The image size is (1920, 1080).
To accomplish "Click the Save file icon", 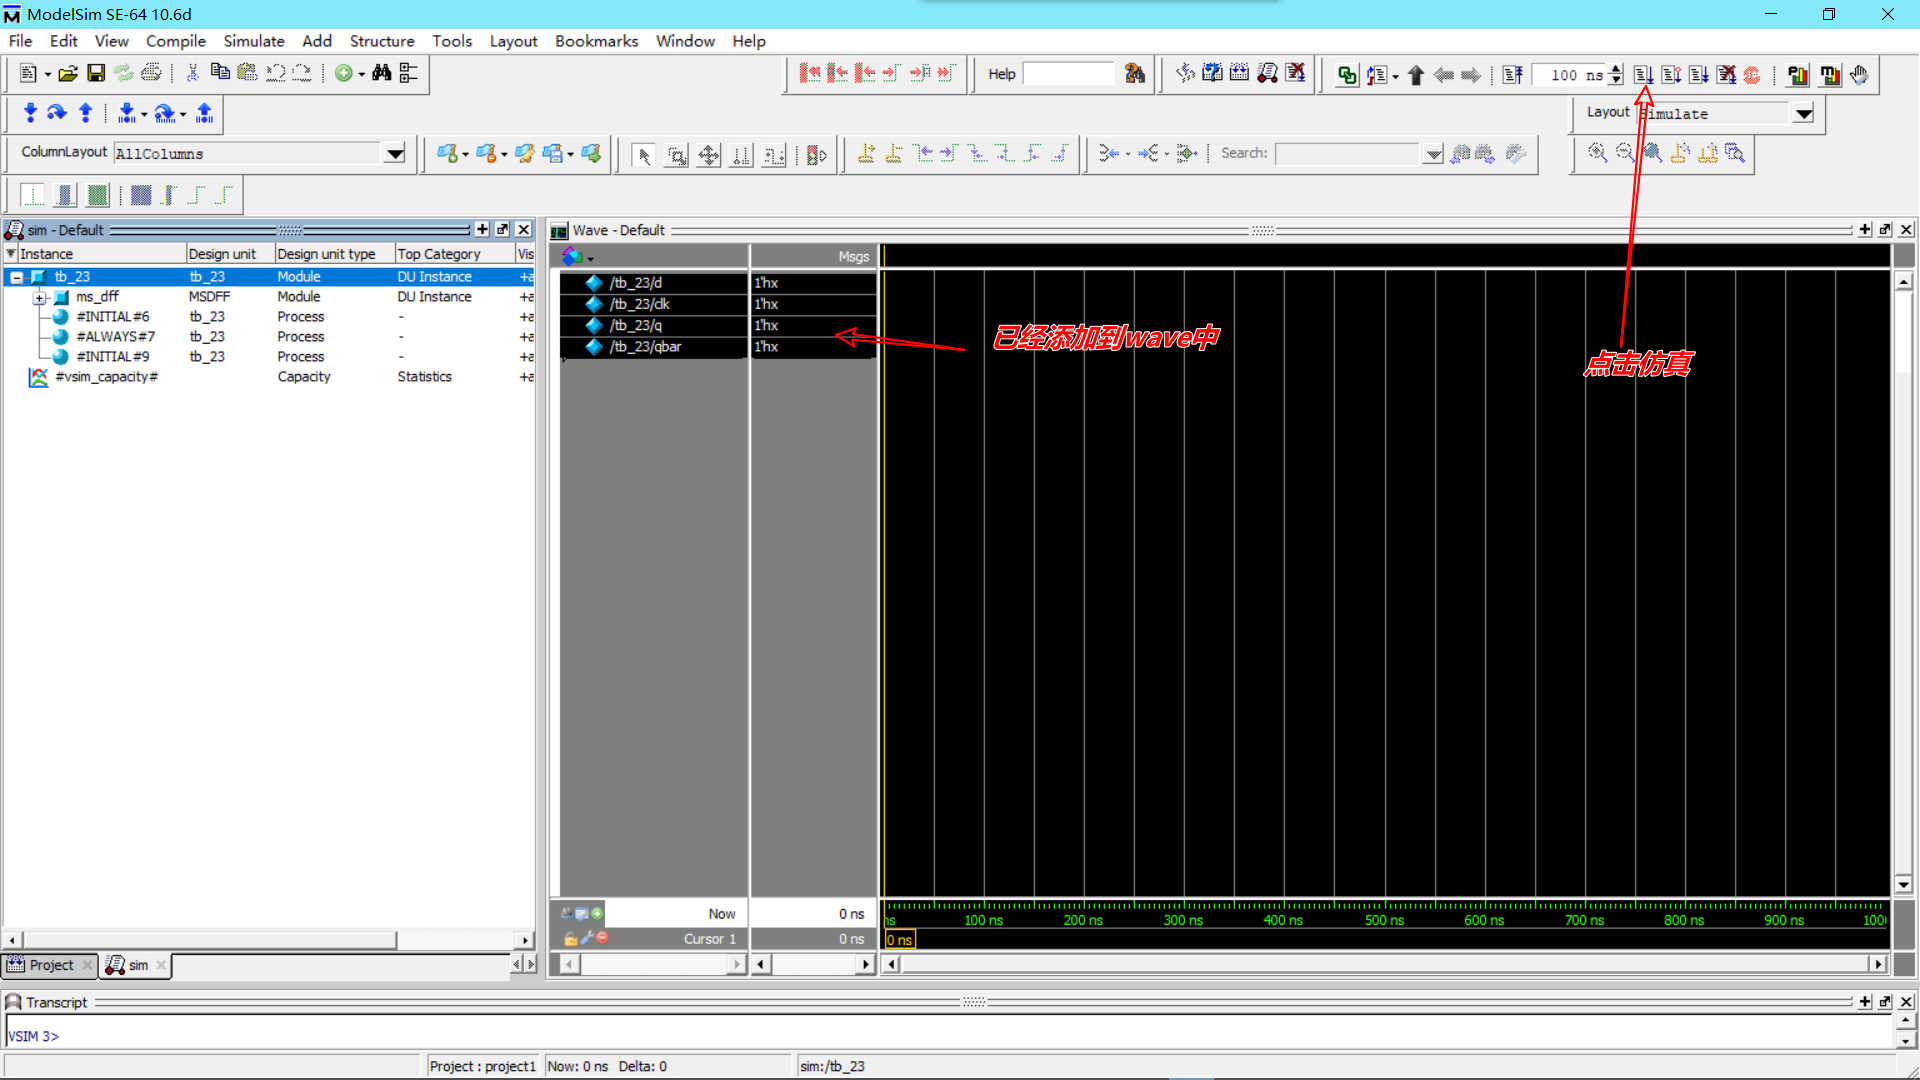I will [x=96, y=73].
